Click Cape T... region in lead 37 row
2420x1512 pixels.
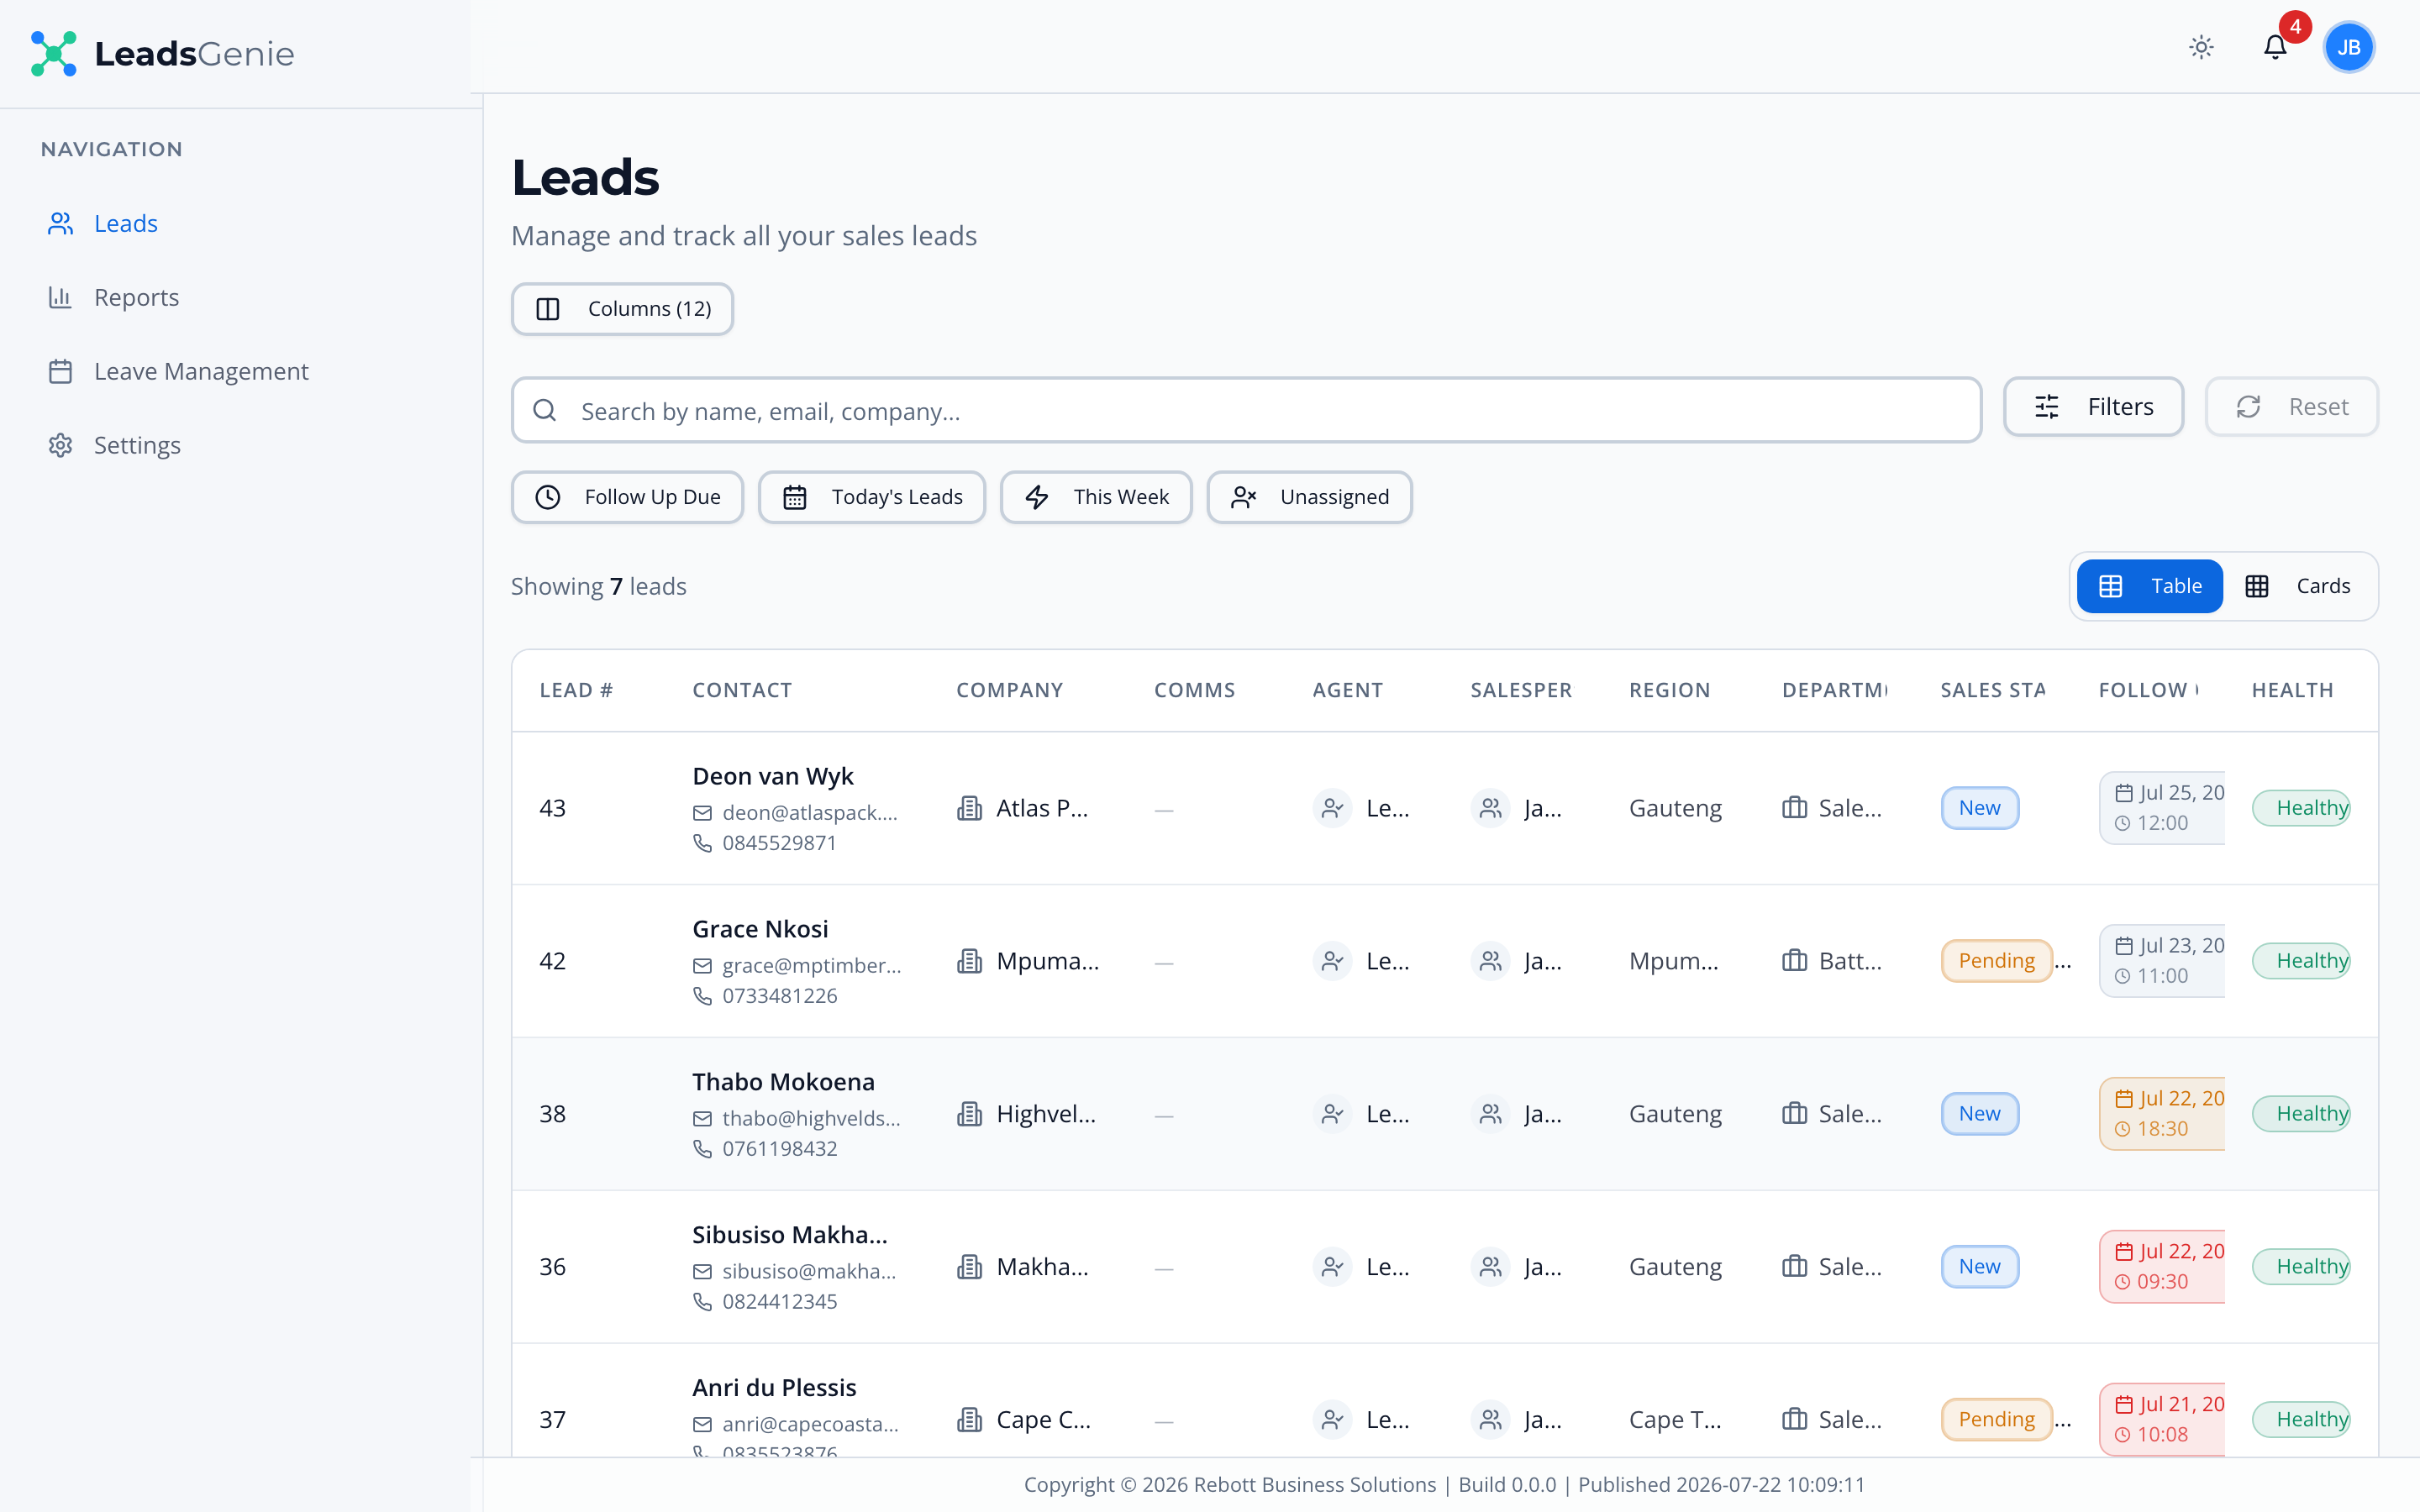coord(1674,1420)
